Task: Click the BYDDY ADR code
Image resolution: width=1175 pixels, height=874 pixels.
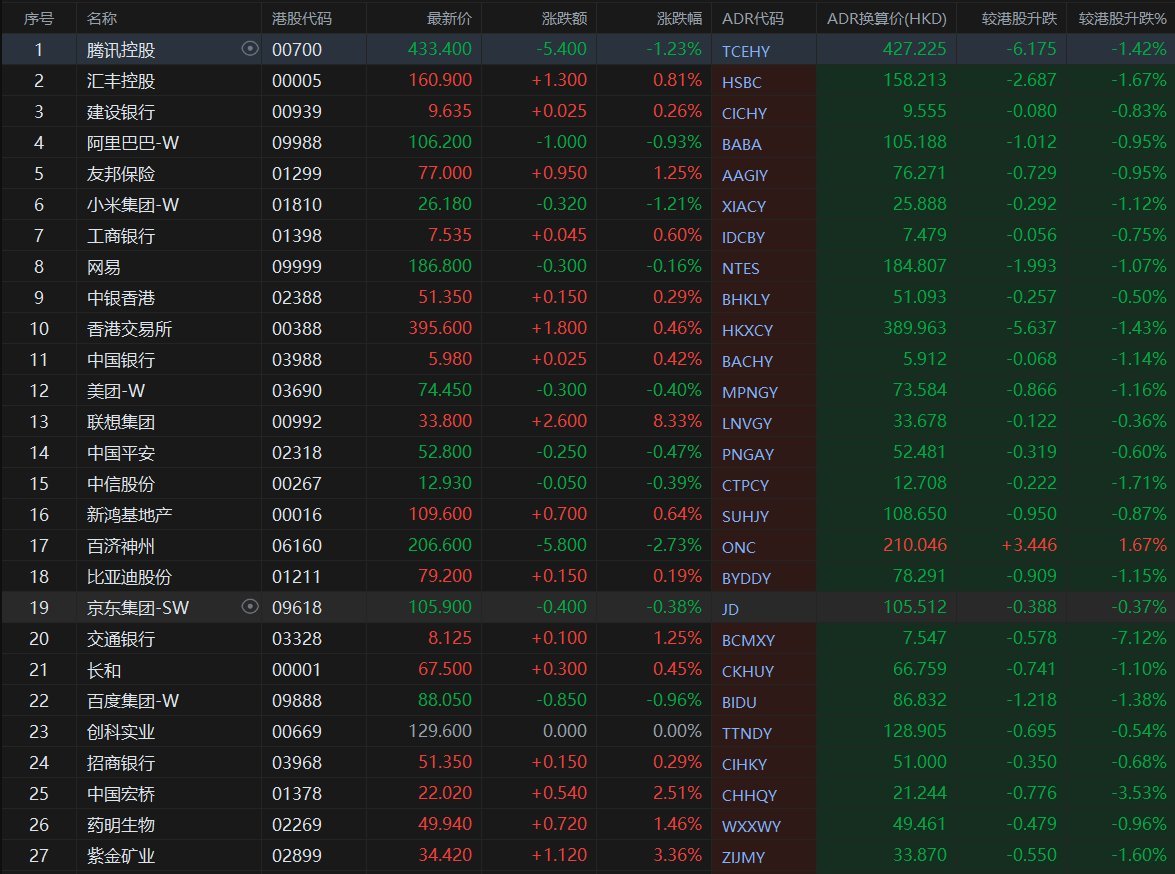Action: (x=746, y=579)
